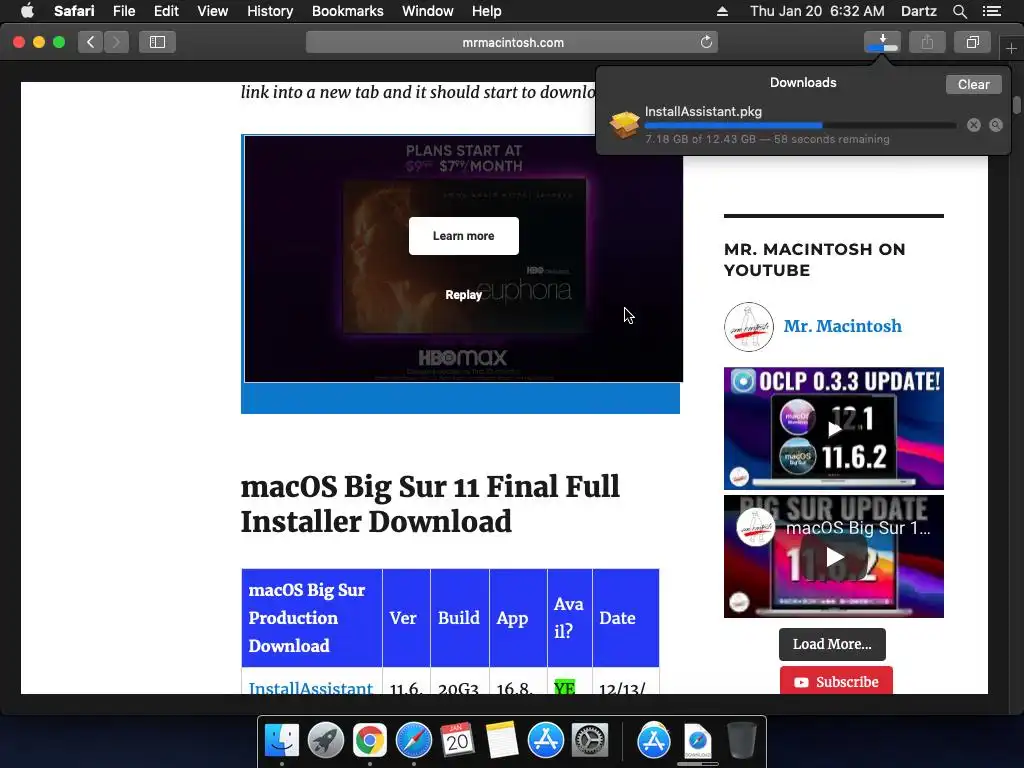Clear the downloads list

973,84
